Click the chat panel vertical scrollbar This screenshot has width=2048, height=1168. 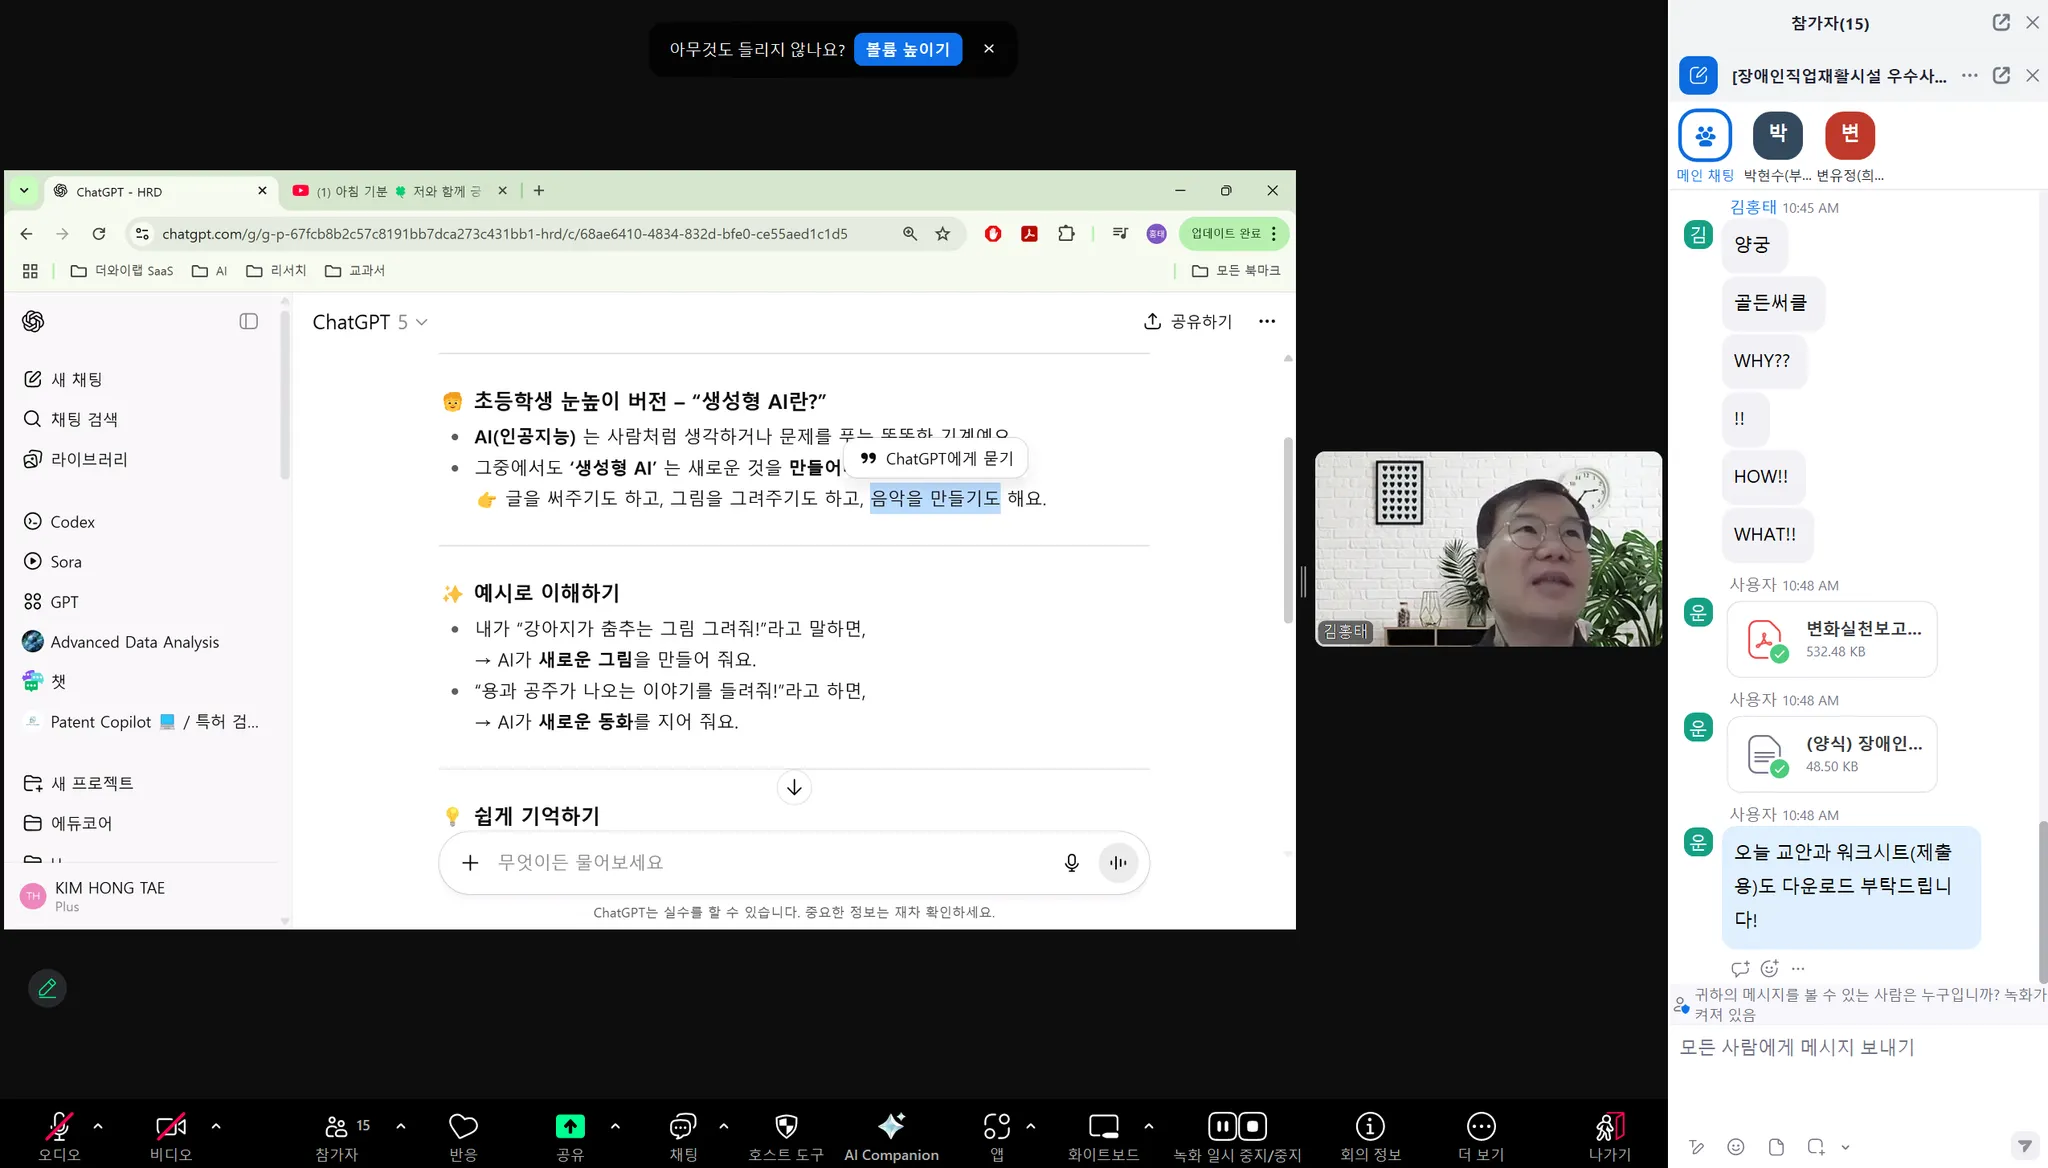(2042, 900)
